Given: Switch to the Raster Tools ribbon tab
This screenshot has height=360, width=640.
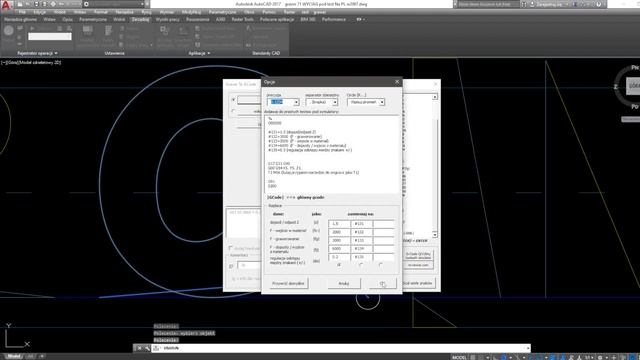Looking at the screenshot, I should 242,19.
